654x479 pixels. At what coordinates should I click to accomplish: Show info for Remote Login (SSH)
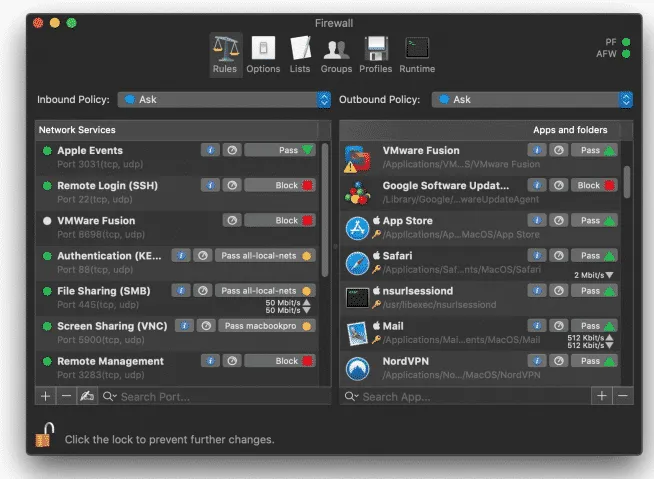click(x=211, y=185)
